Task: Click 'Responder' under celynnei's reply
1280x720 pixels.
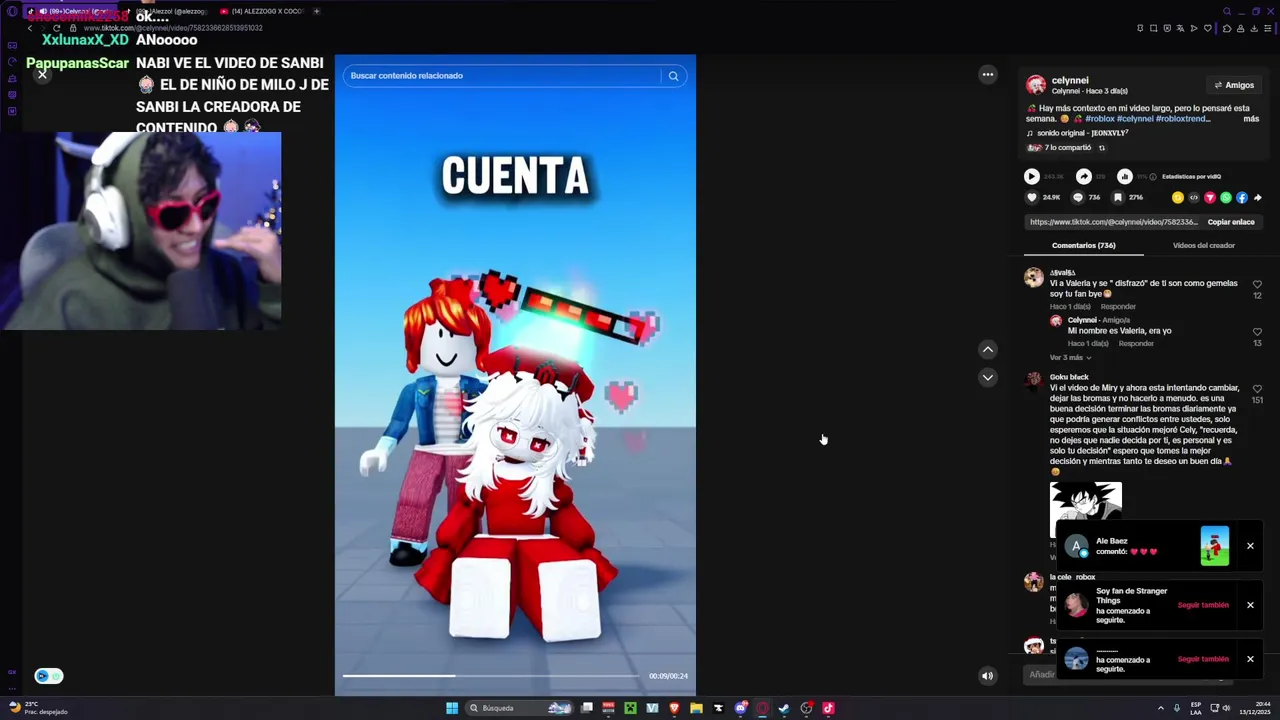Action: 1136,344
